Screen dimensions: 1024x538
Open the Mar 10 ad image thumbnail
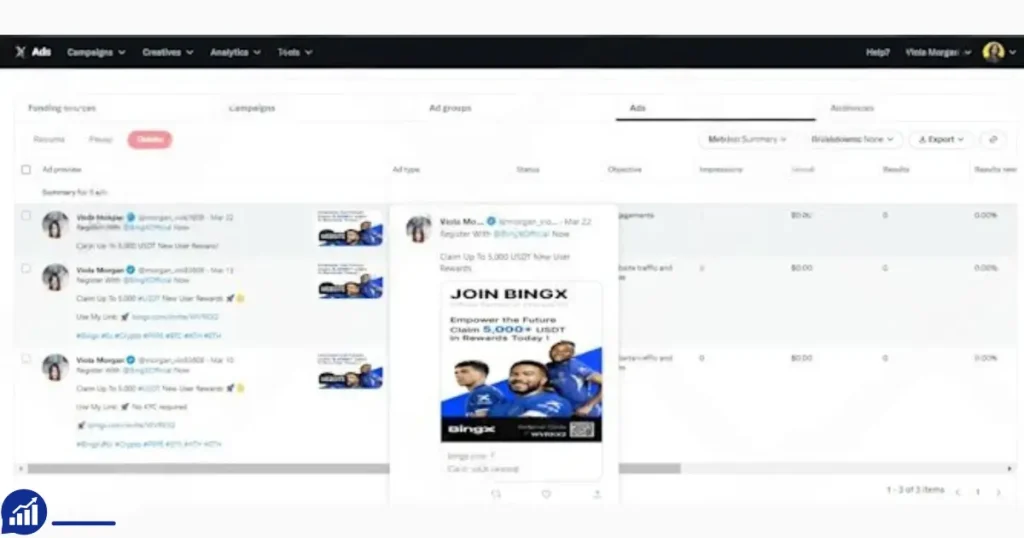click(350, 371)
